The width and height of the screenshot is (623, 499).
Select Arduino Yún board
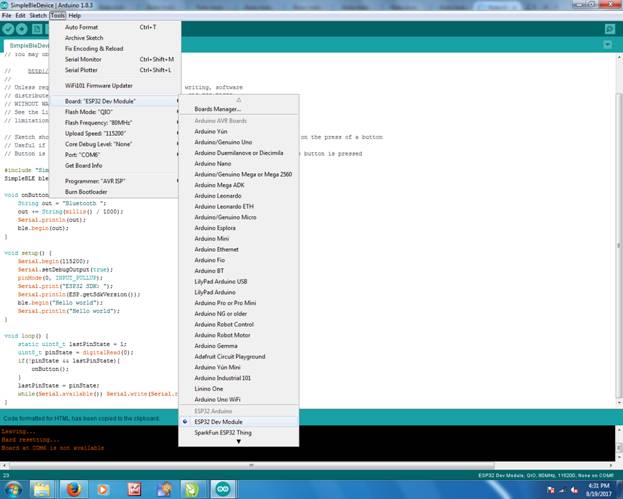coord(238,131)
